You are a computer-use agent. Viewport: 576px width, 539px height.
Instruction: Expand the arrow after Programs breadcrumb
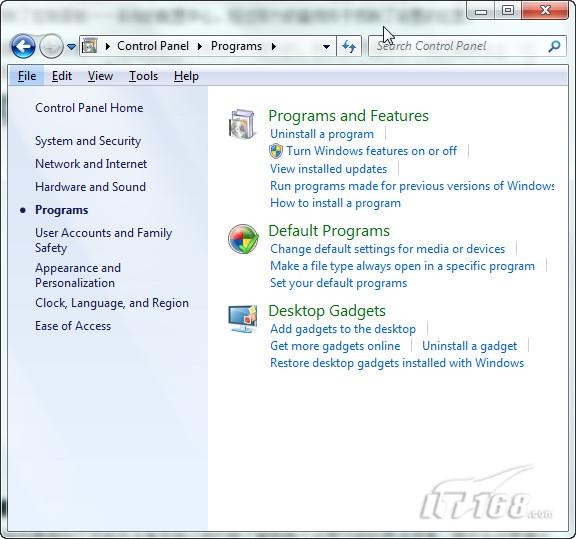point(274,46)
